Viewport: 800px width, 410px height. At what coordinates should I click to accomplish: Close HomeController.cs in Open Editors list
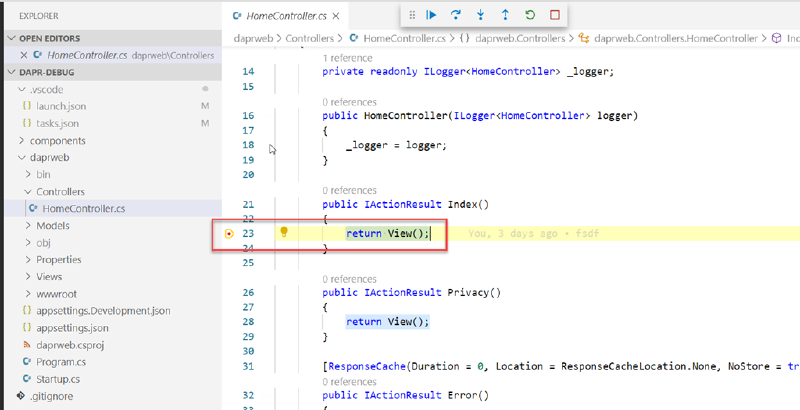23,56
